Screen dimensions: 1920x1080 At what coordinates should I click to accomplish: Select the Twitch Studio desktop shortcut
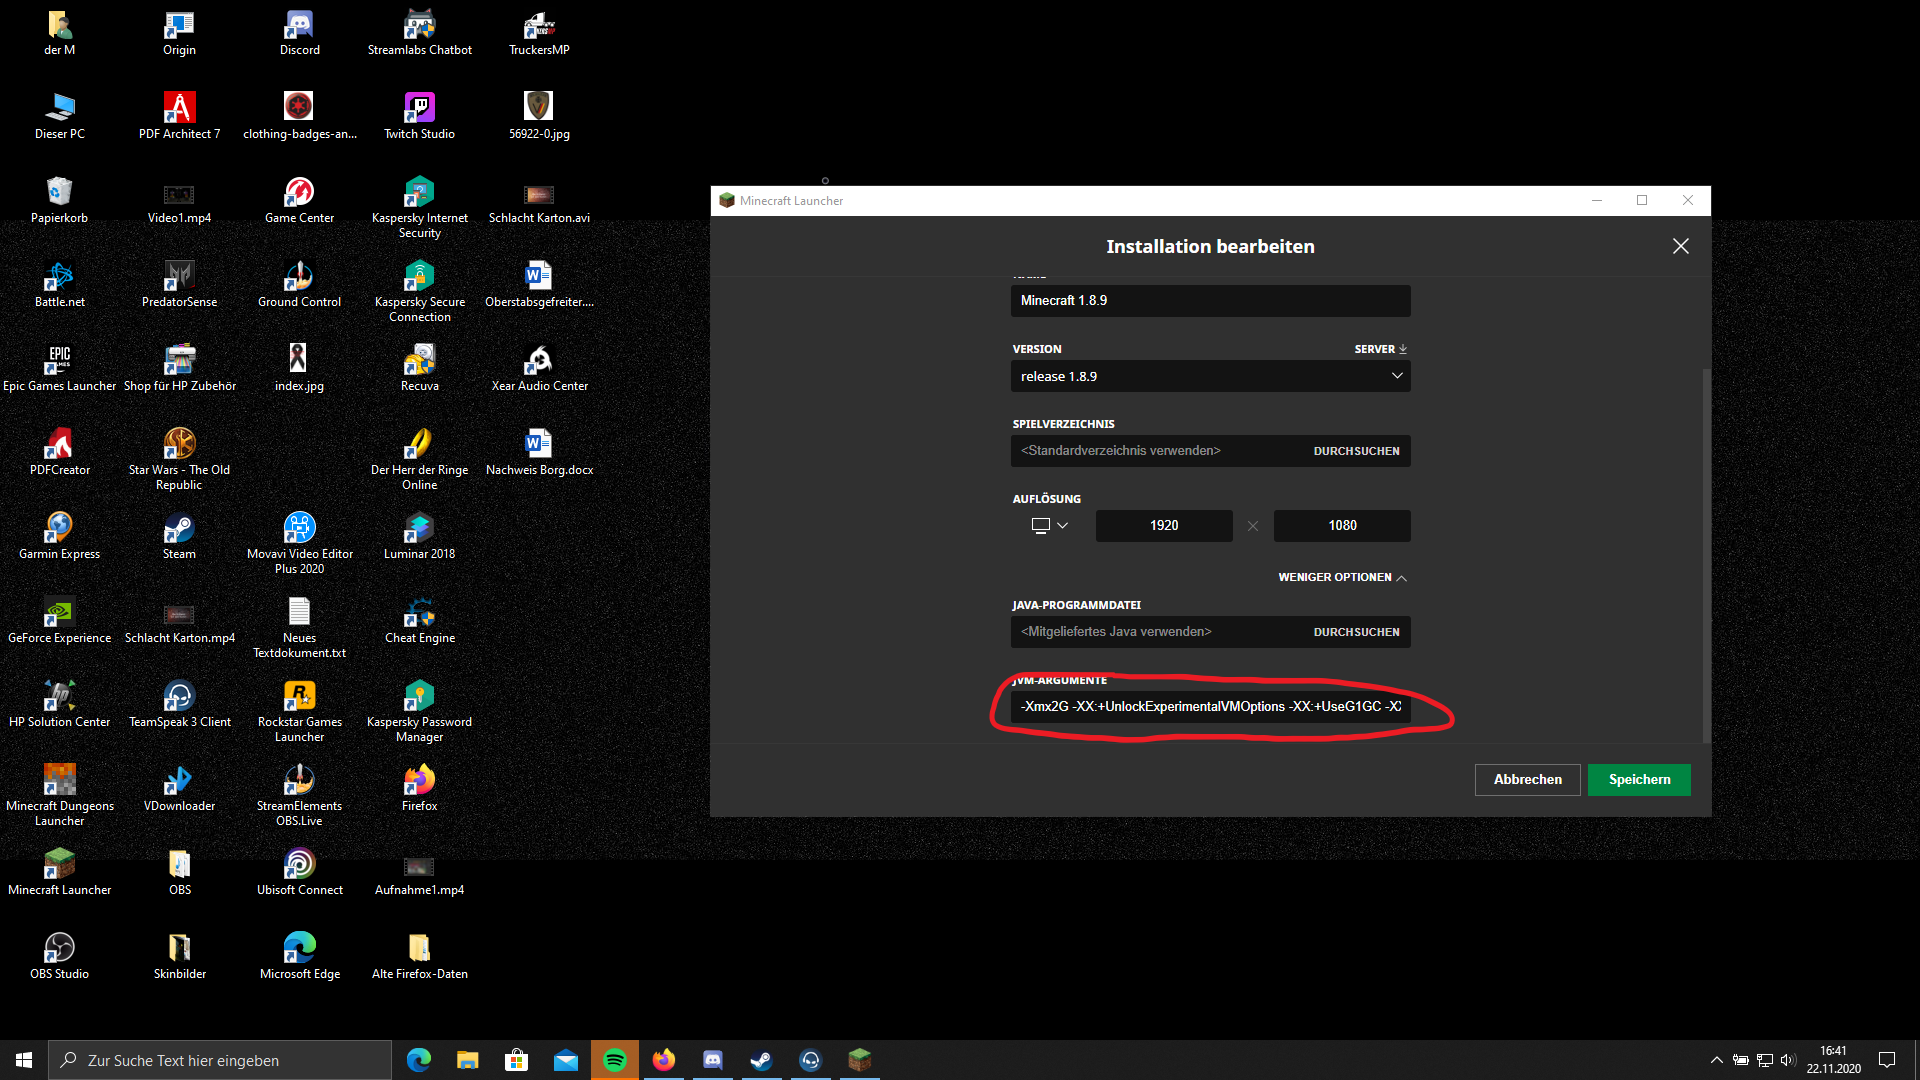pos(419,117)
